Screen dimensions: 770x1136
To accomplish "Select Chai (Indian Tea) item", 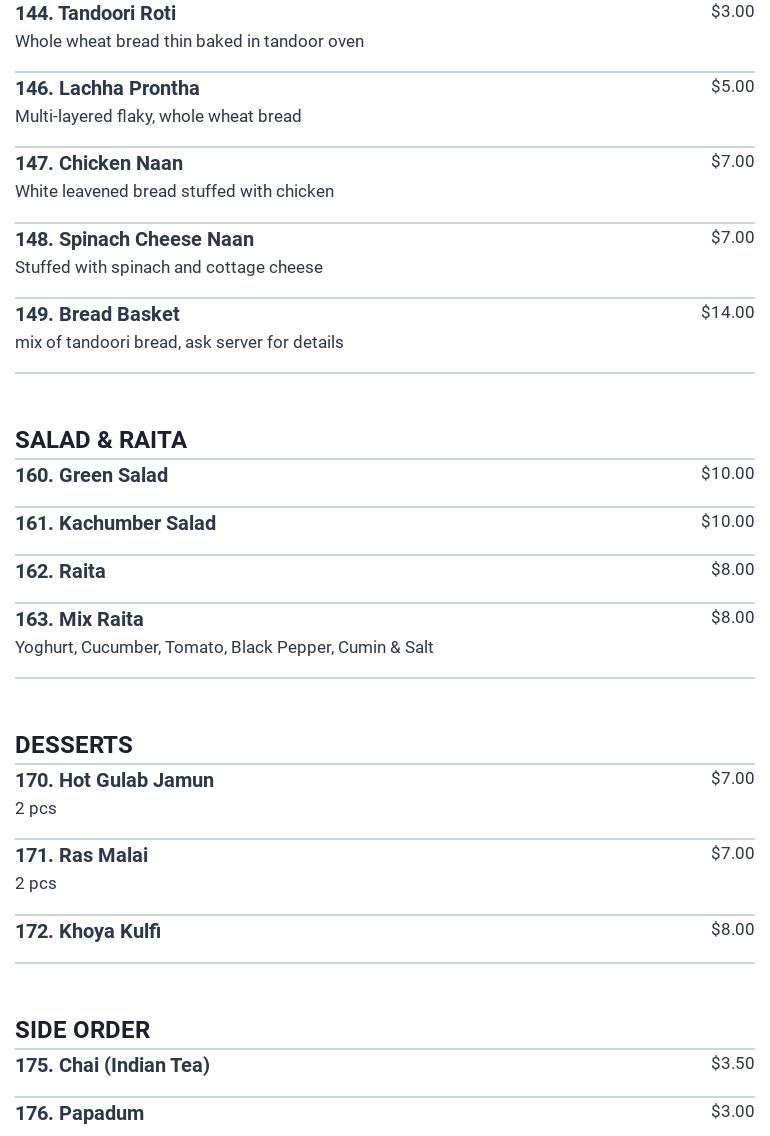I will [112, 1065].
